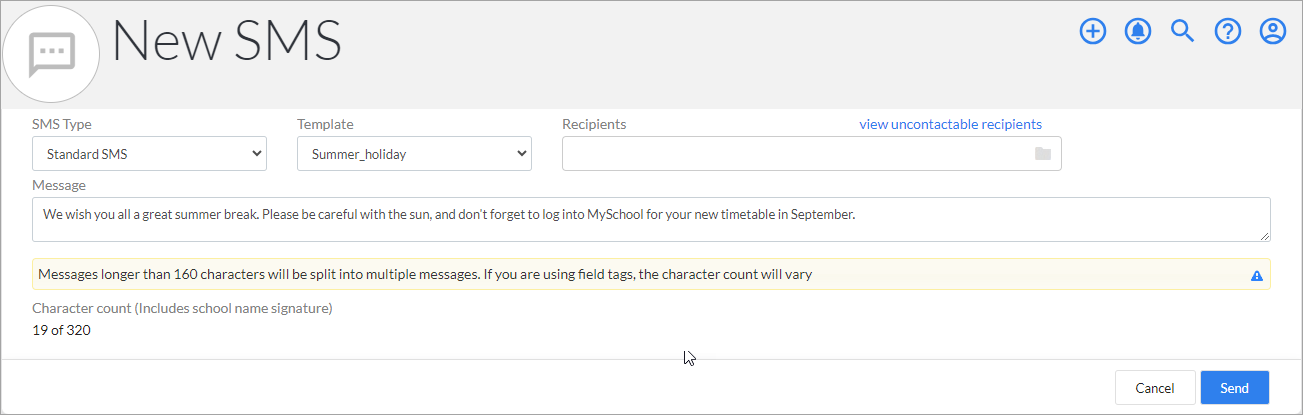
Task: Click the Cancel button
Action: click(1155, 388)
